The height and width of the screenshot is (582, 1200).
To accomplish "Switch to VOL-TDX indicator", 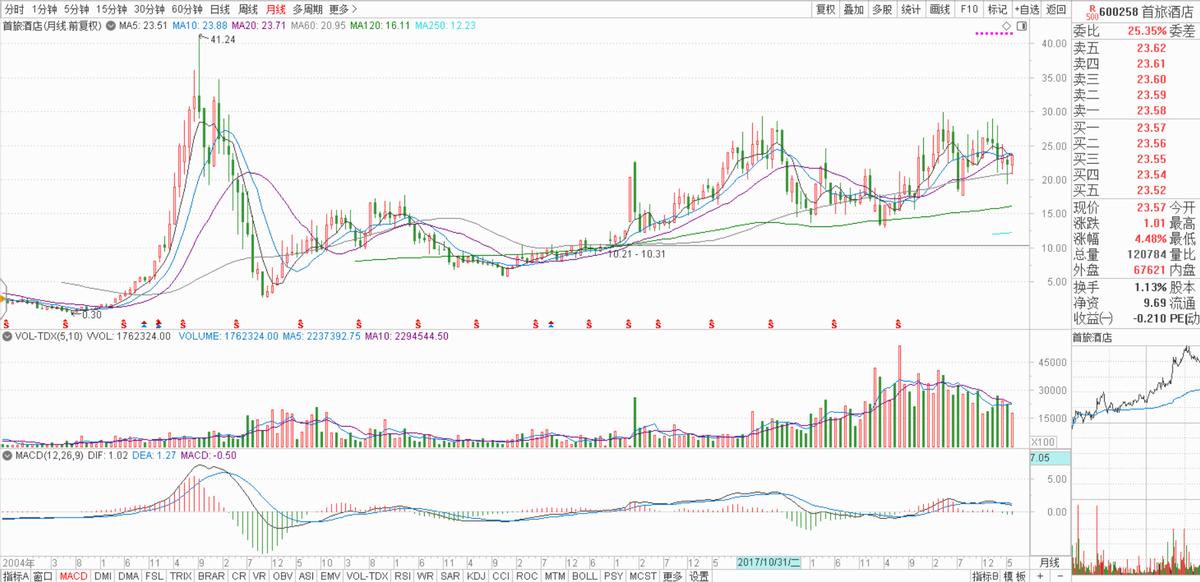I will click(367, 576).
